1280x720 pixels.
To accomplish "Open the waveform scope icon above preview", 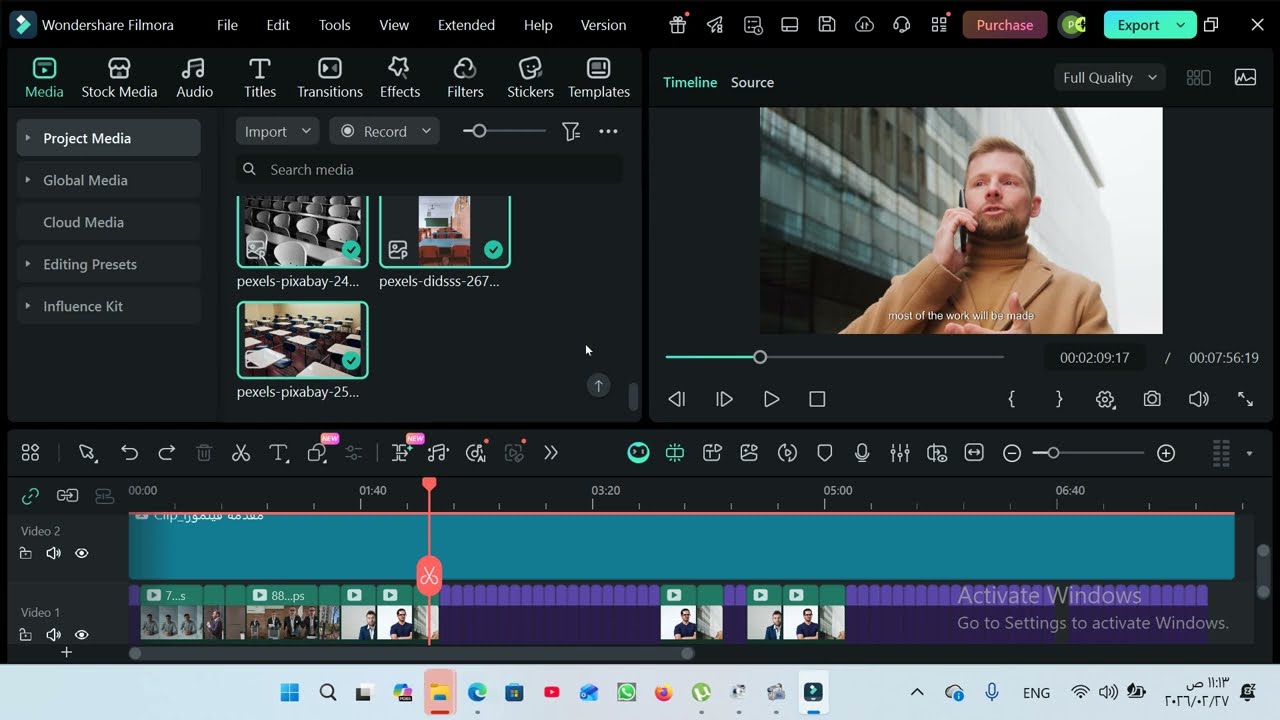I will tap(1245, 77).
